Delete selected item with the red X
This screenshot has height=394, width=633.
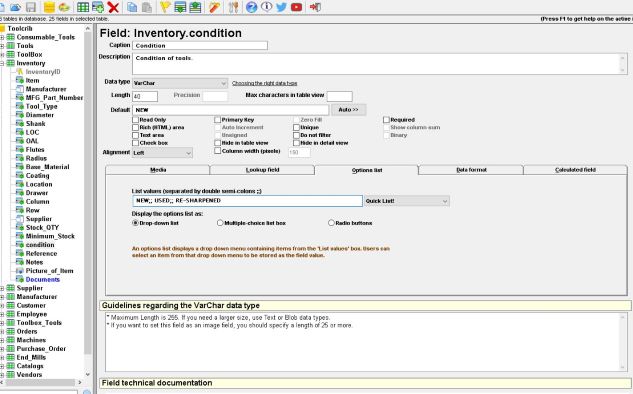pyautogui.click(x=113, y=7)
